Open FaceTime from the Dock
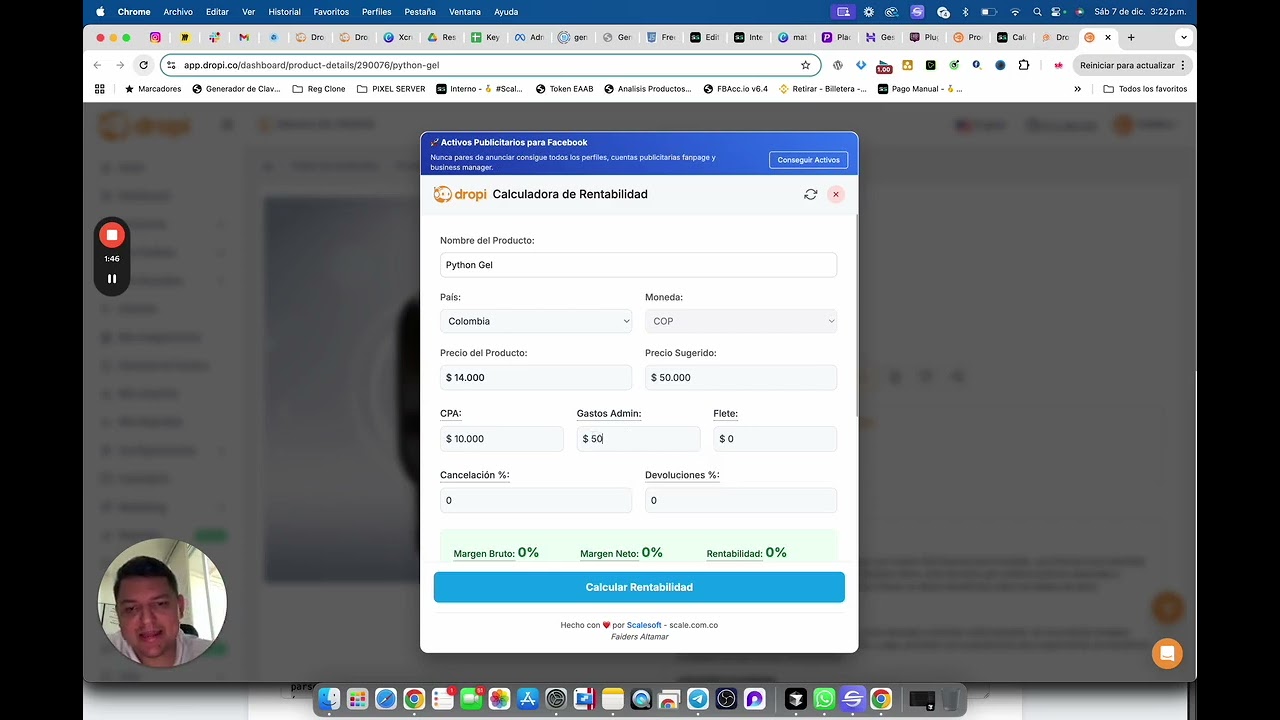Image resolution: width=1280 pixels, height=720 pixels. tap(471, 699)
